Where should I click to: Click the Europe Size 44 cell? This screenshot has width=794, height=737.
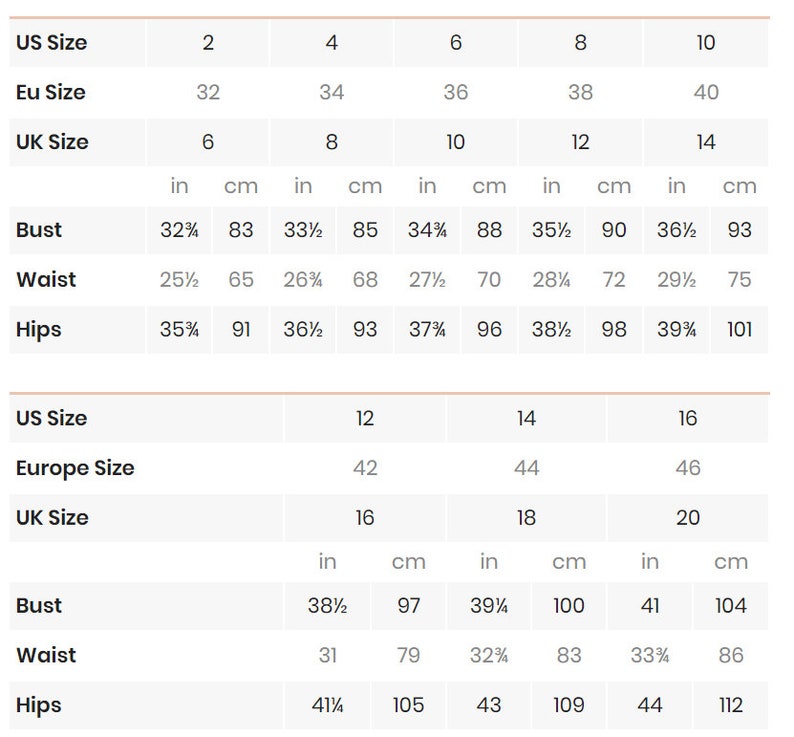tap(526, 468)
